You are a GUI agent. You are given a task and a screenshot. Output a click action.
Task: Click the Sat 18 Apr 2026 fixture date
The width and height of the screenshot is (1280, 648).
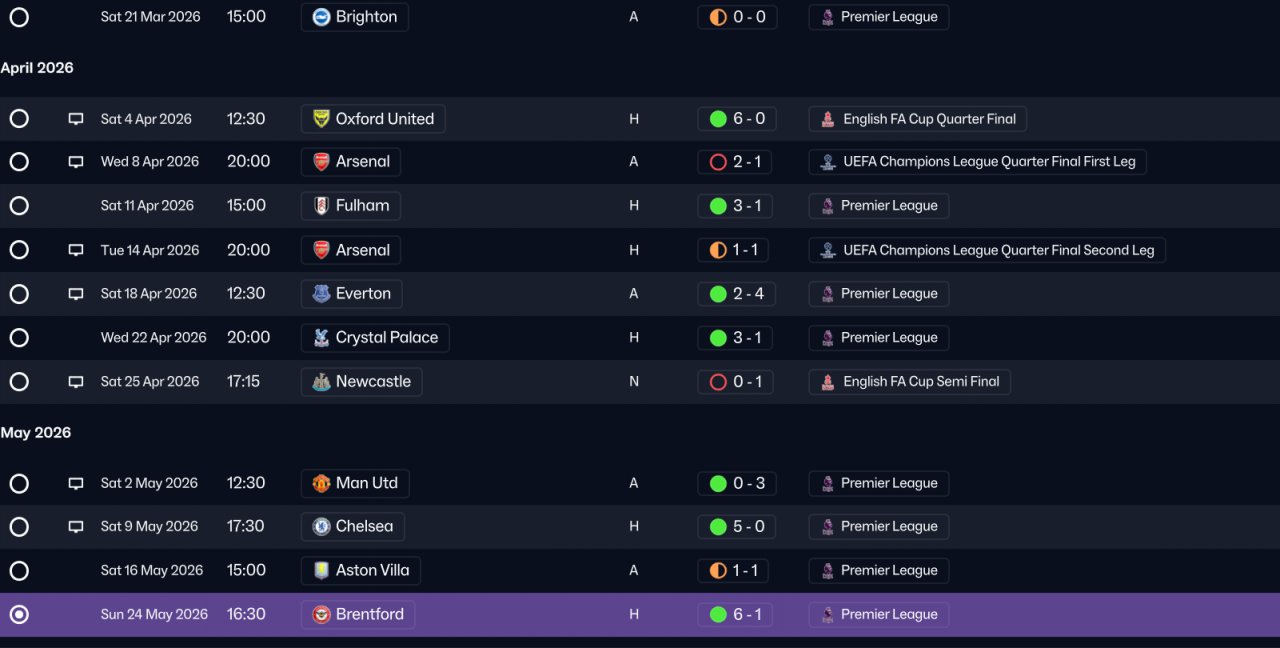point(148,294)
